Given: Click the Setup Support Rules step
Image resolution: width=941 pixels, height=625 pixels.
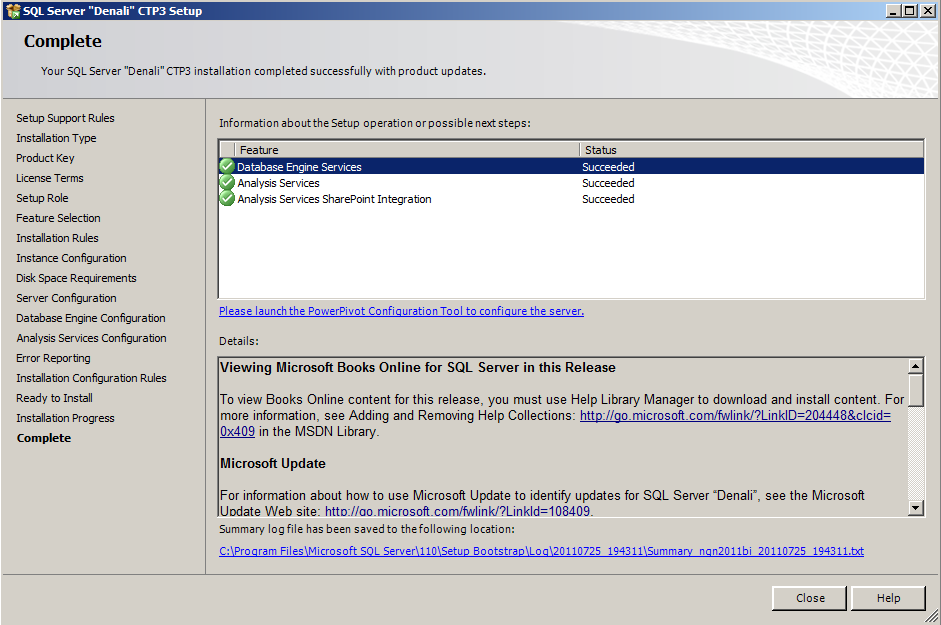Looking at the screenshot, I should click(65, 118).
